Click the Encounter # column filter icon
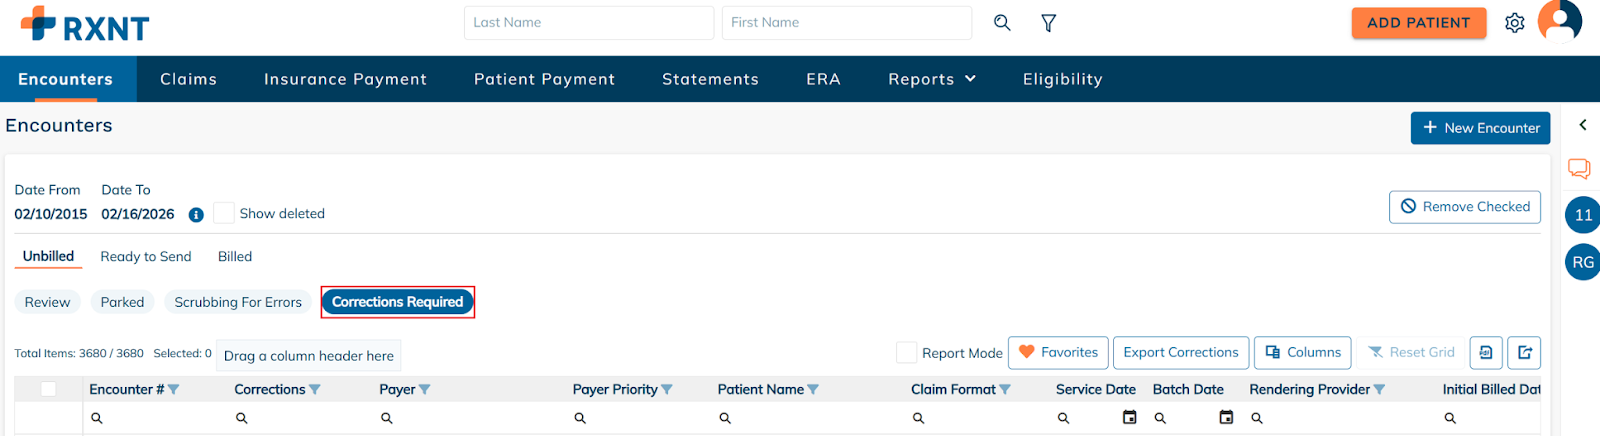Viewport: 1600px width, 436px height. tap(174, 389)
